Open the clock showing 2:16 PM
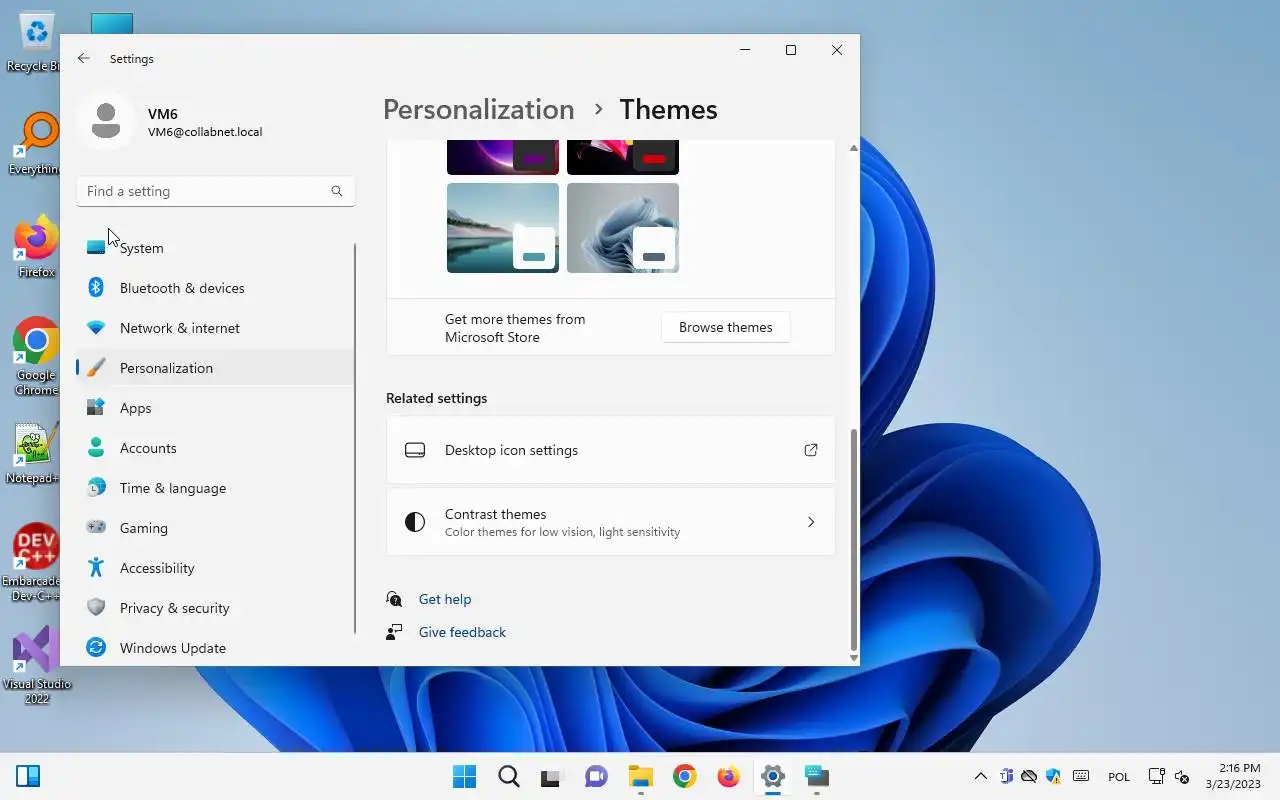This screenshot has height=800, width=1280. click(1233, 776)
